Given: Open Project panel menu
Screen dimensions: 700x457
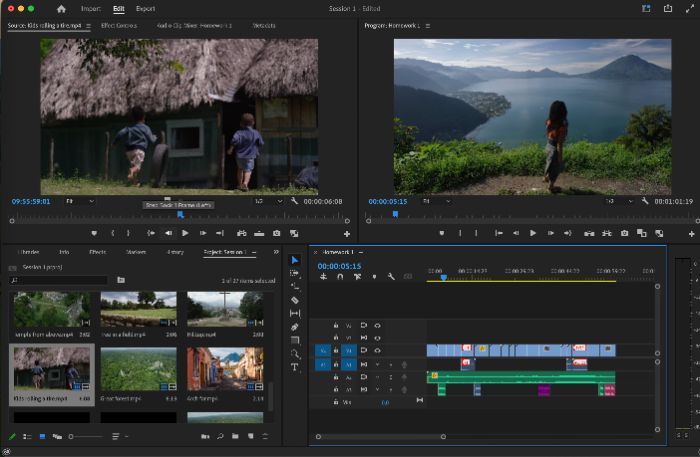Looking at the screenshot, I should [254, 252].
